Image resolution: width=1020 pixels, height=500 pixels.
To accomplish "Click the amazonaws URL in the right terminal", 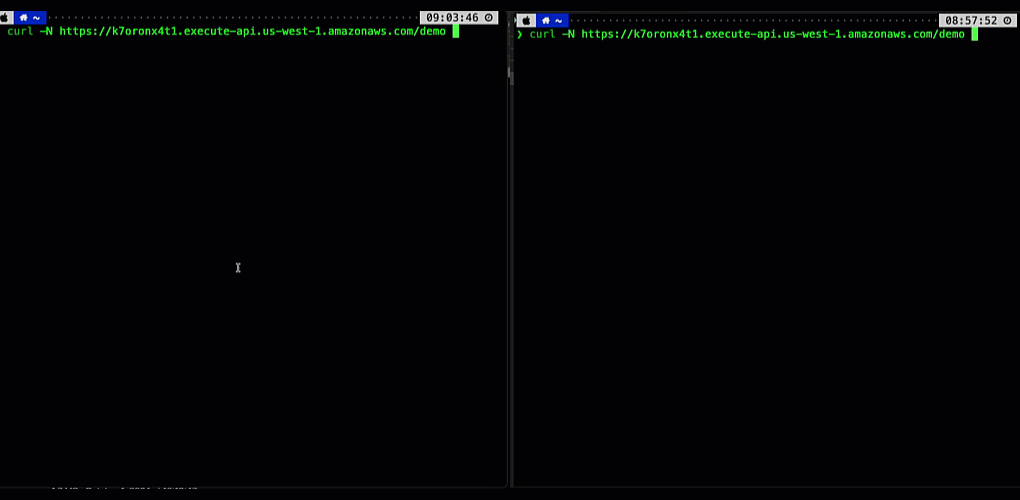I will tap(773, 34).
